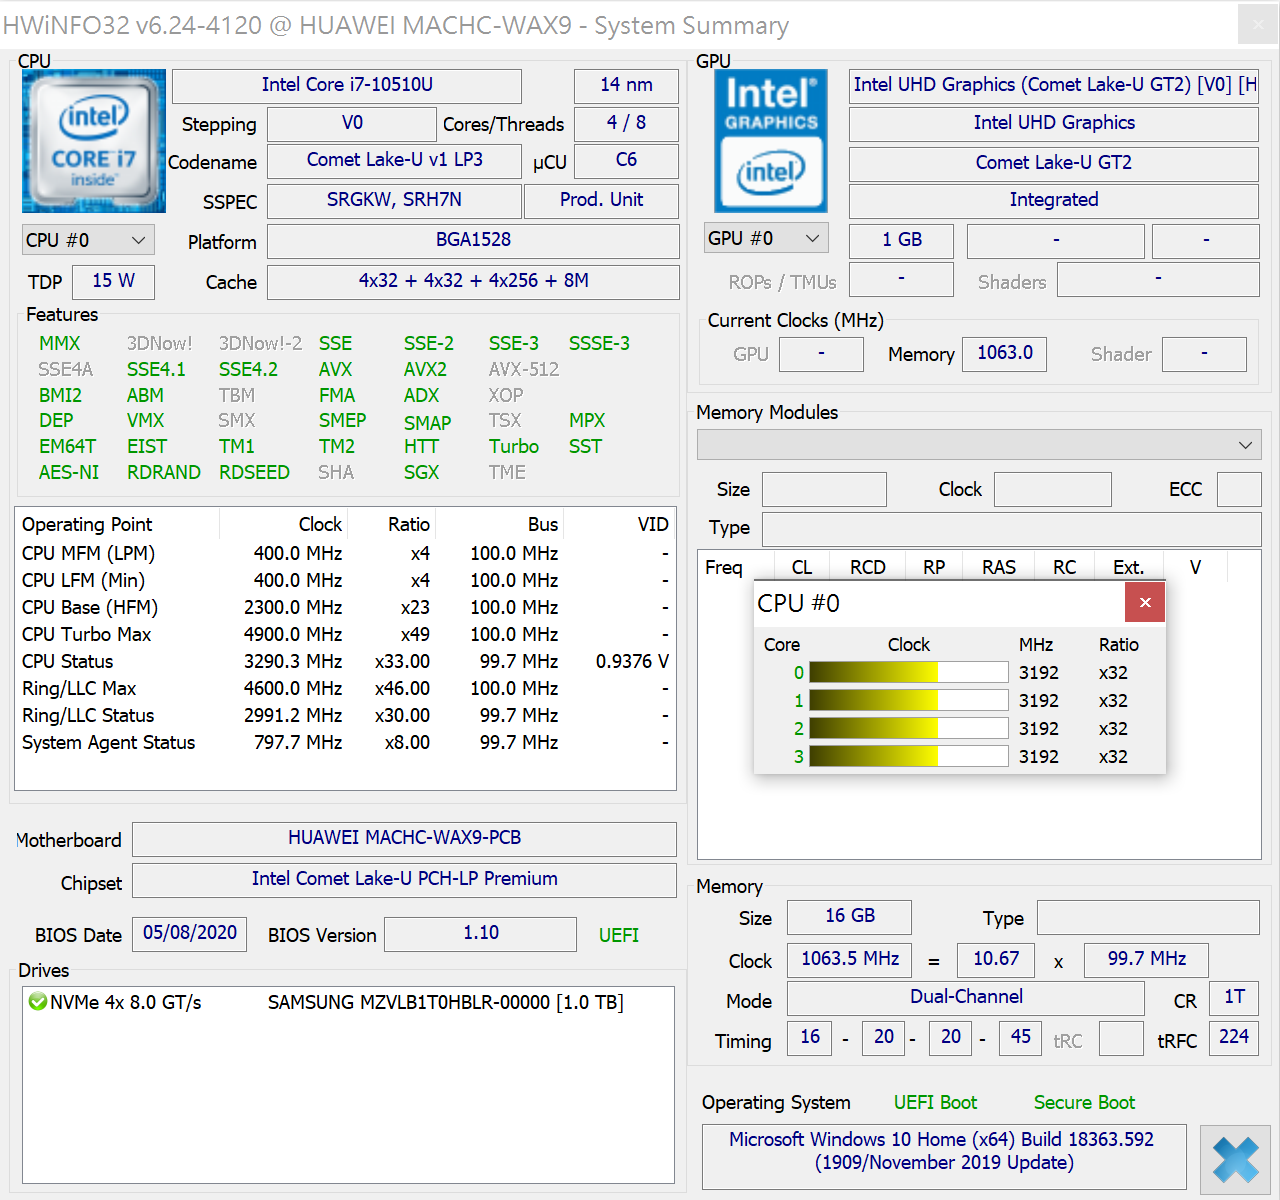Click the SGX feature flag
The image size is (1280, 1200).
pyautogui.click(x=421, y=472)
